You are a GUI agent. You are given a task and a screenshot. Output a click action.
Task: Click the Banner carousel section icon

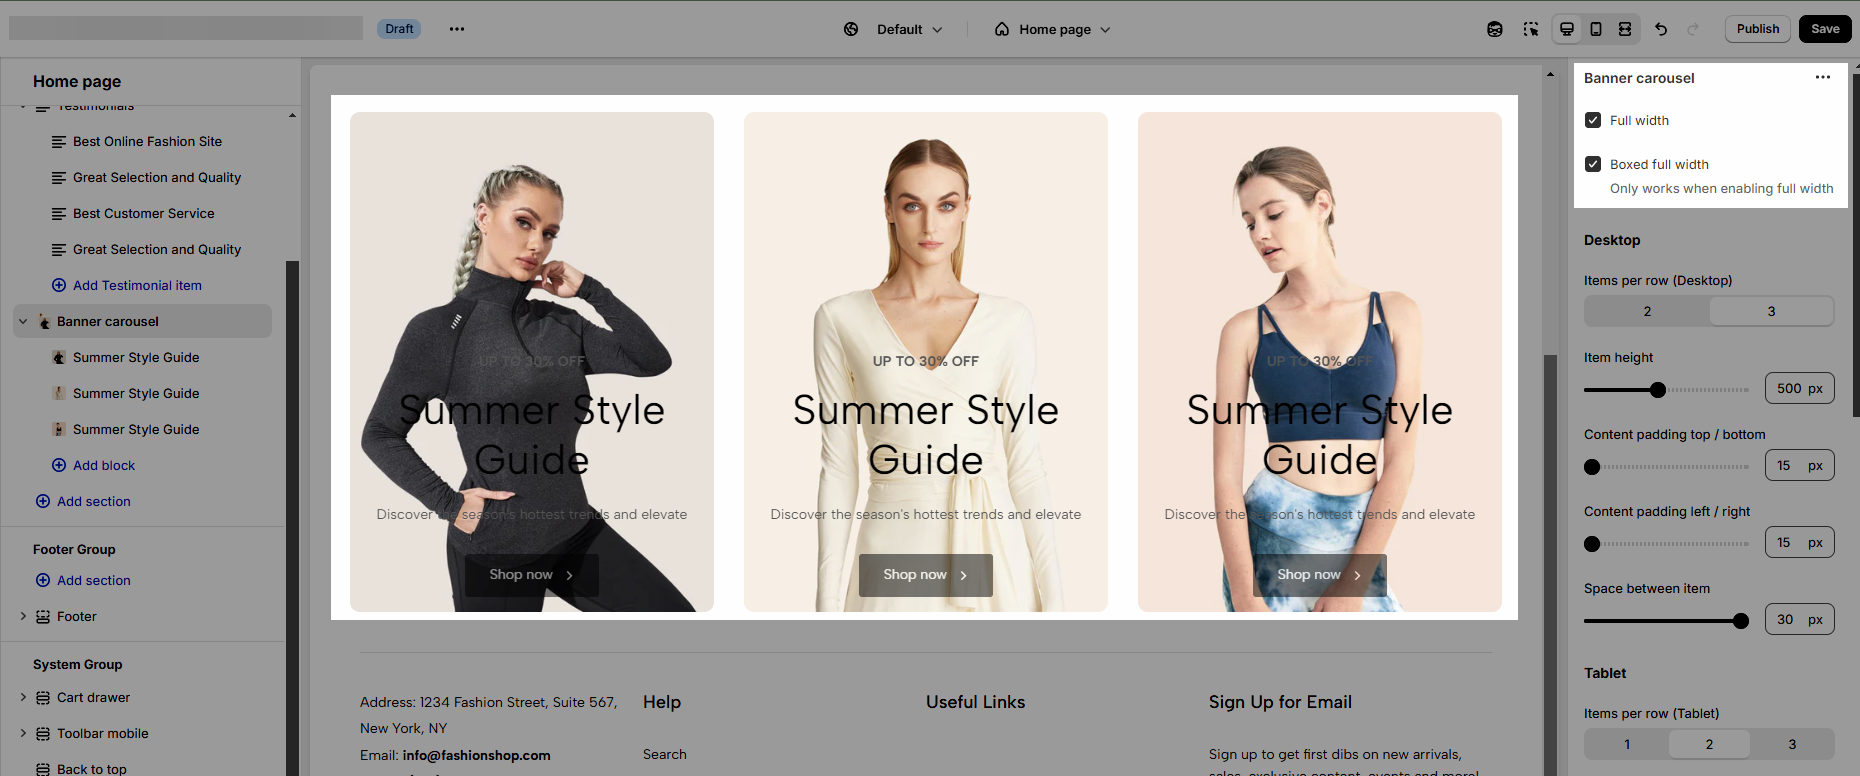tap(43, 322)
